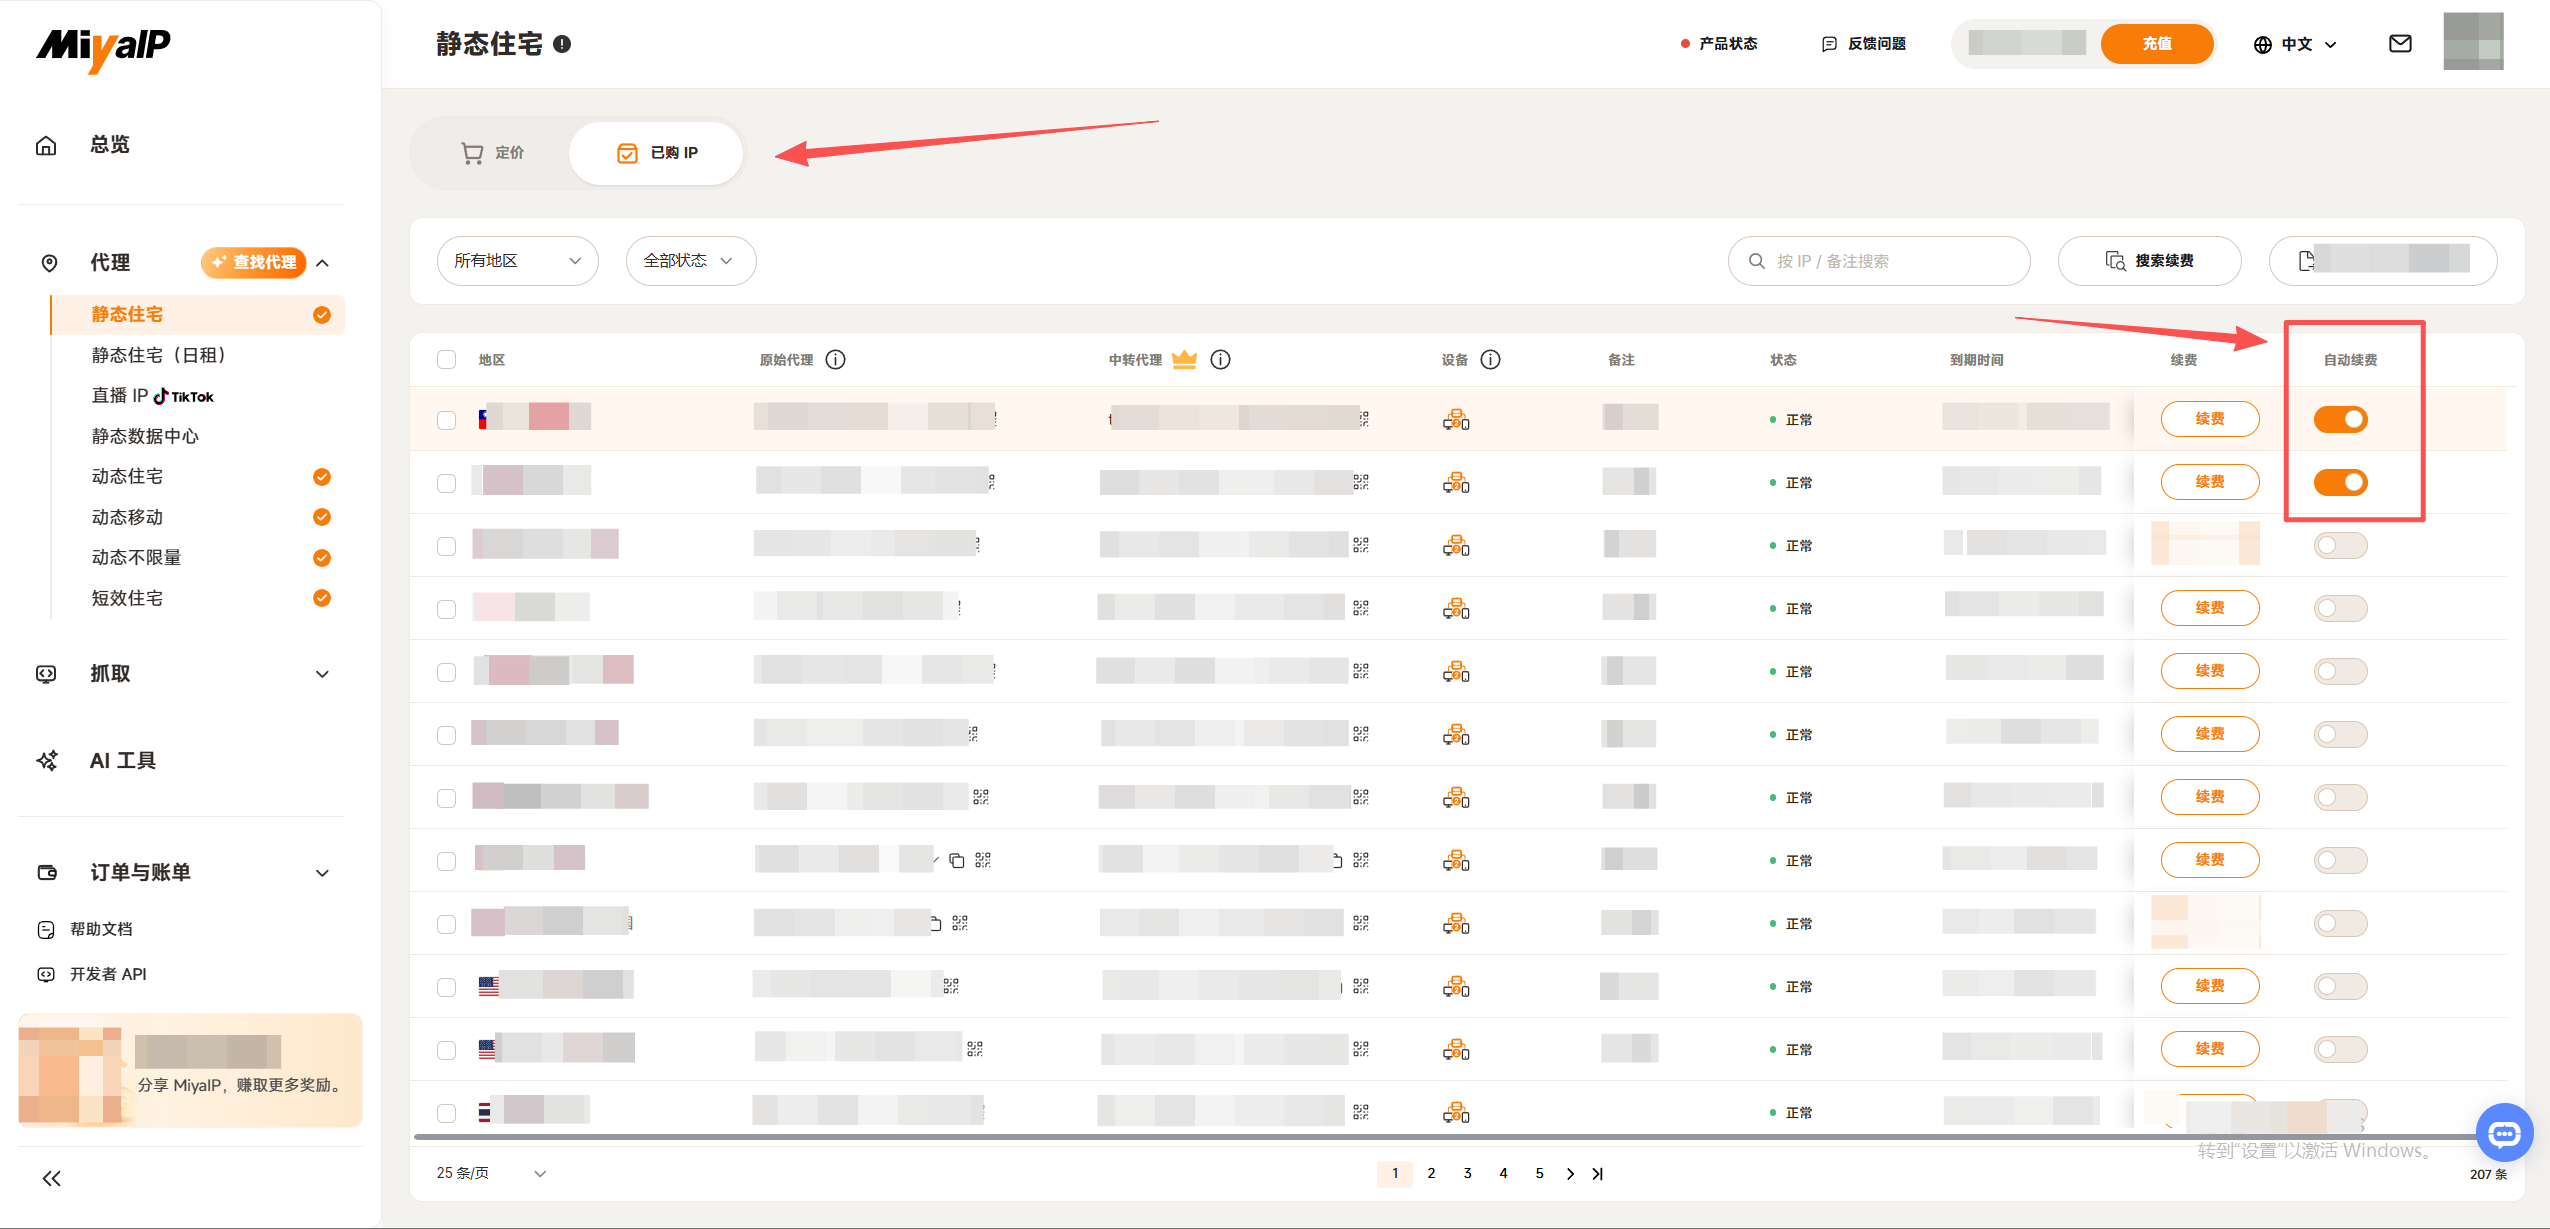Collapse the sidebar with double-arrow icon
The height and width of the screenshot is (1229, 2550).
[52, 1178]
